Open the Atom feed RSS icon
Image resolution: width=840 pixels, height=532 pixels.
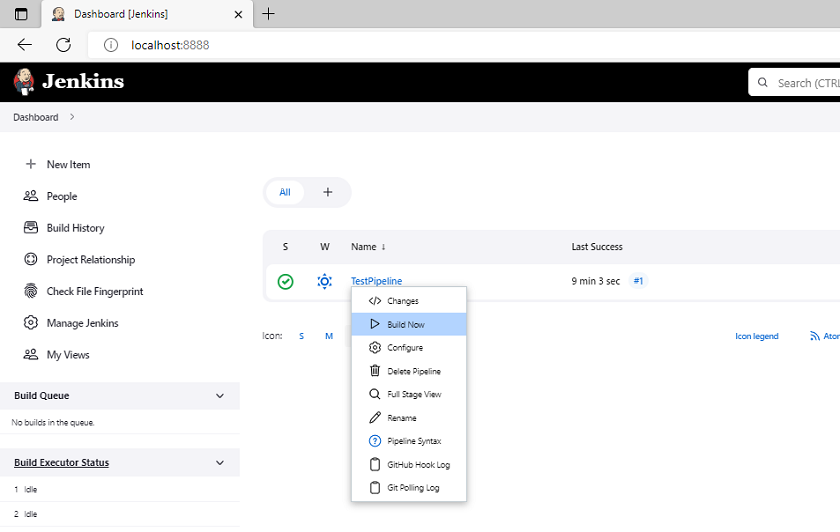(x=815, y=336)
